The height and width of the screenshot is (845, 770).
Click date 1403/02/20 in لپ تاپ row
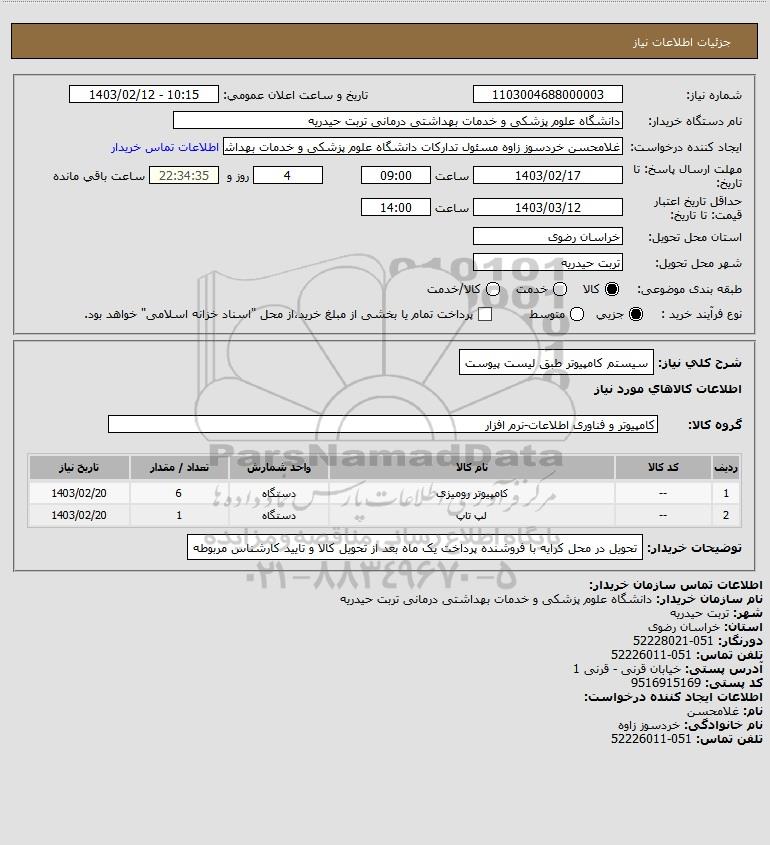point(79,516)
